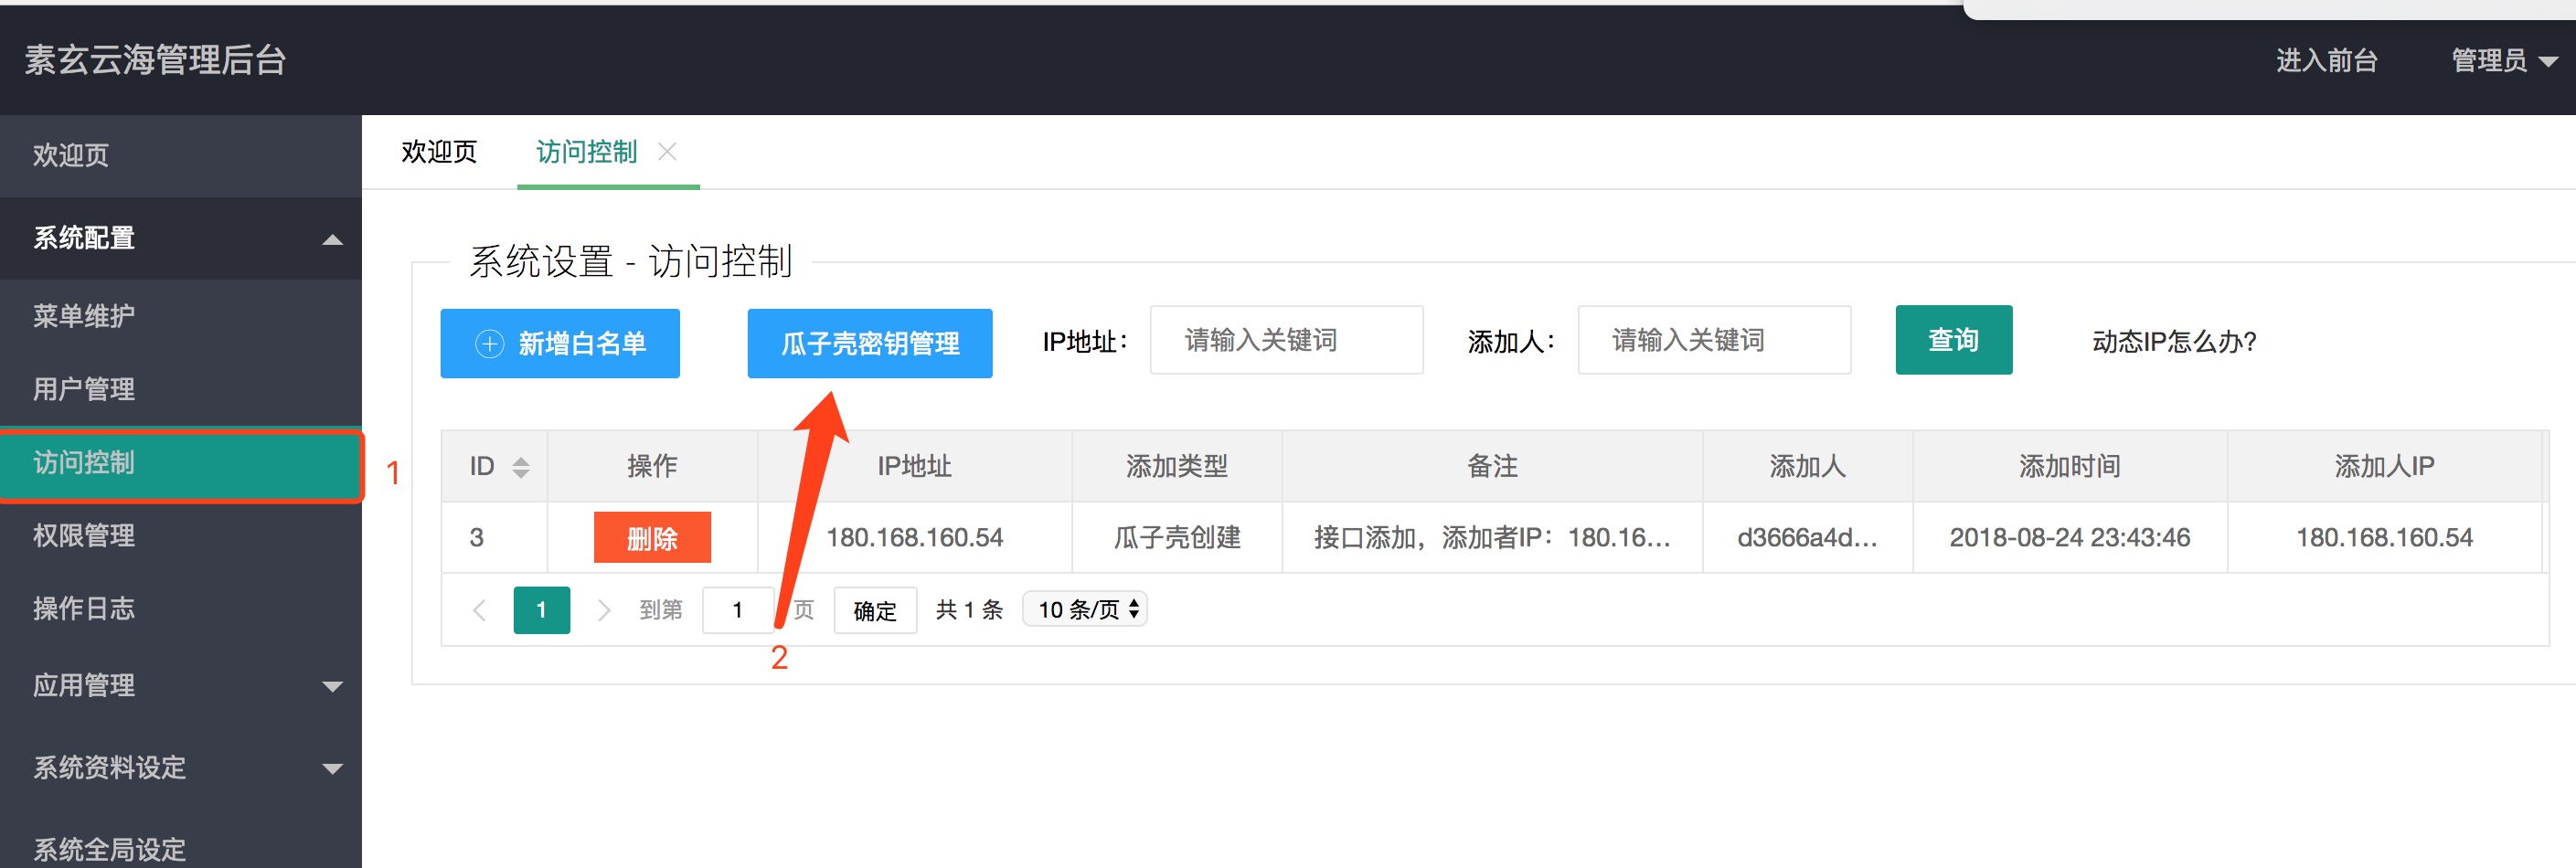Viewport: 2576px width, 868px height.
Task: Close the 访问控制 tab
Action: coord(667,151)
